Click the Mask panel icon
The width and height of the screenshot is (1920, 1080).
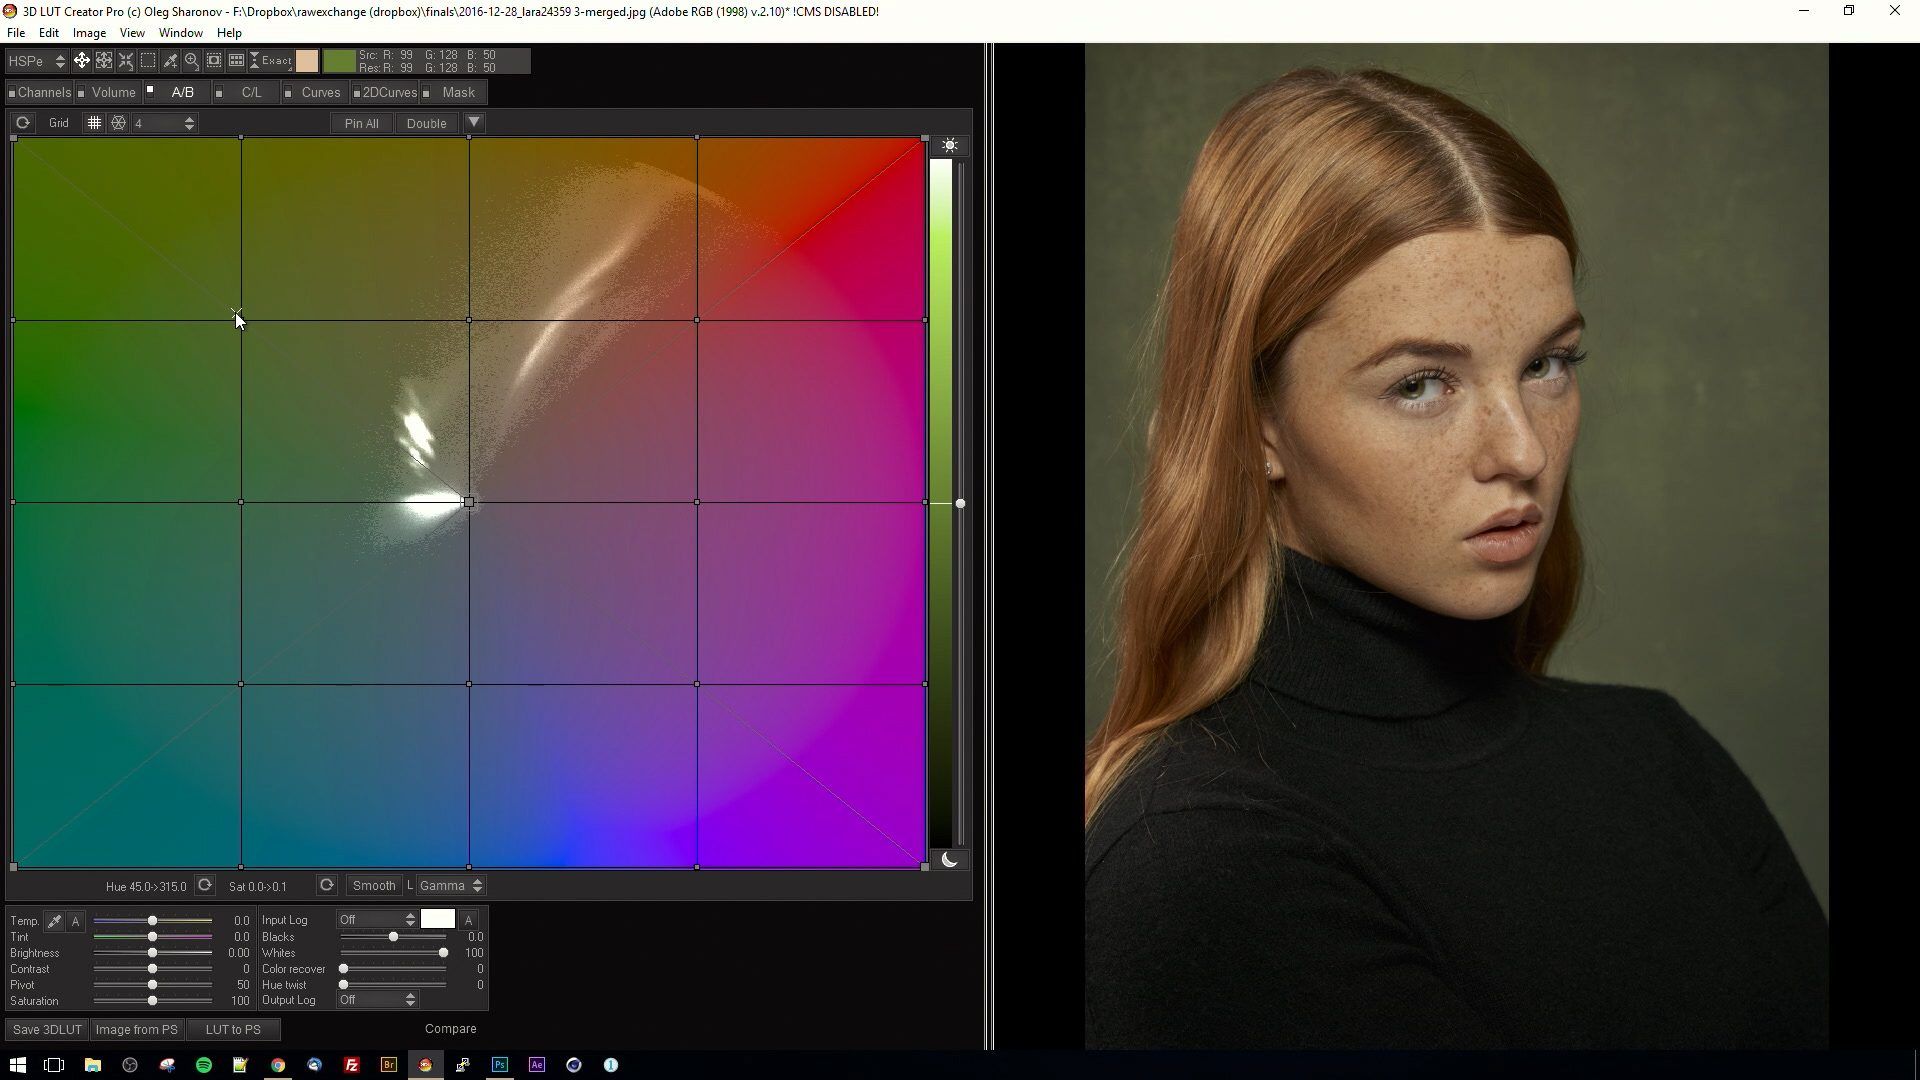pos(427,92)
